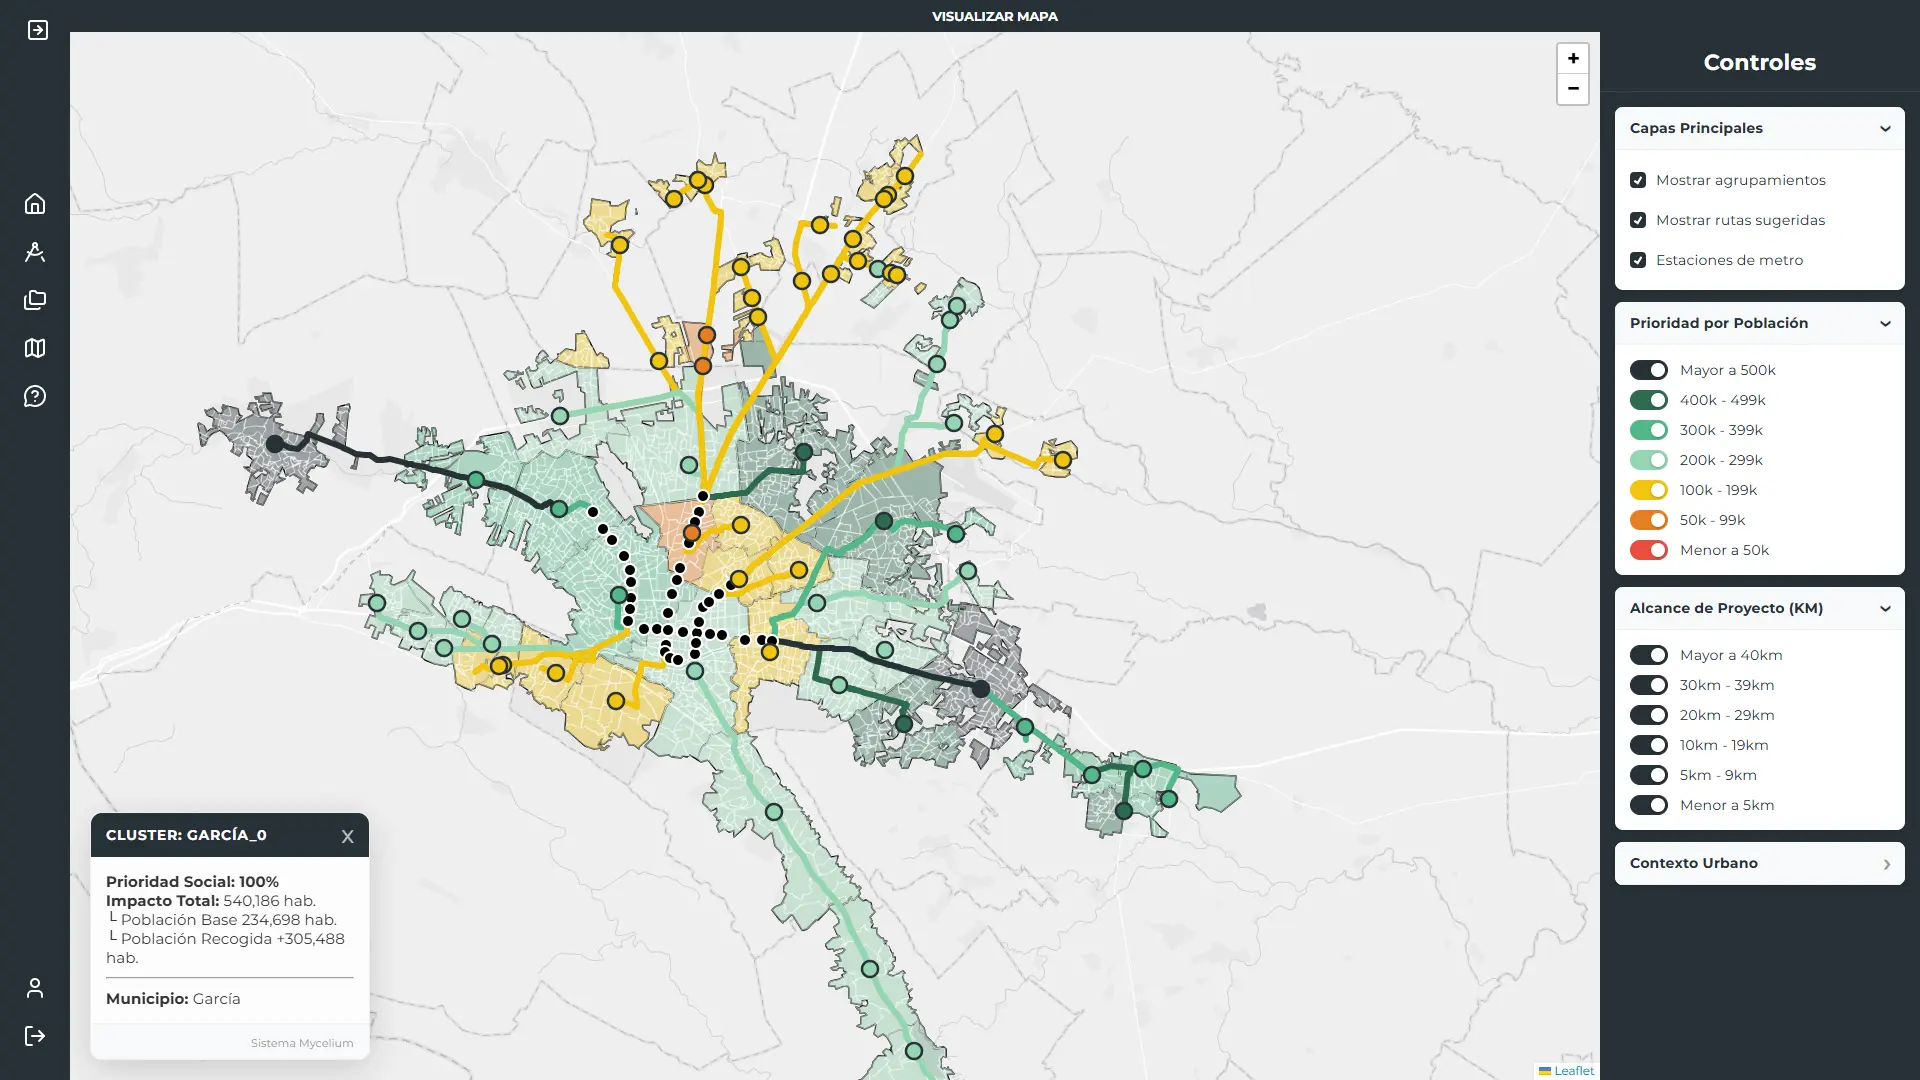Viewport: 1920px width, 1080px height.
Task: Open the help question bubble icon
Action: coord(35,396)
